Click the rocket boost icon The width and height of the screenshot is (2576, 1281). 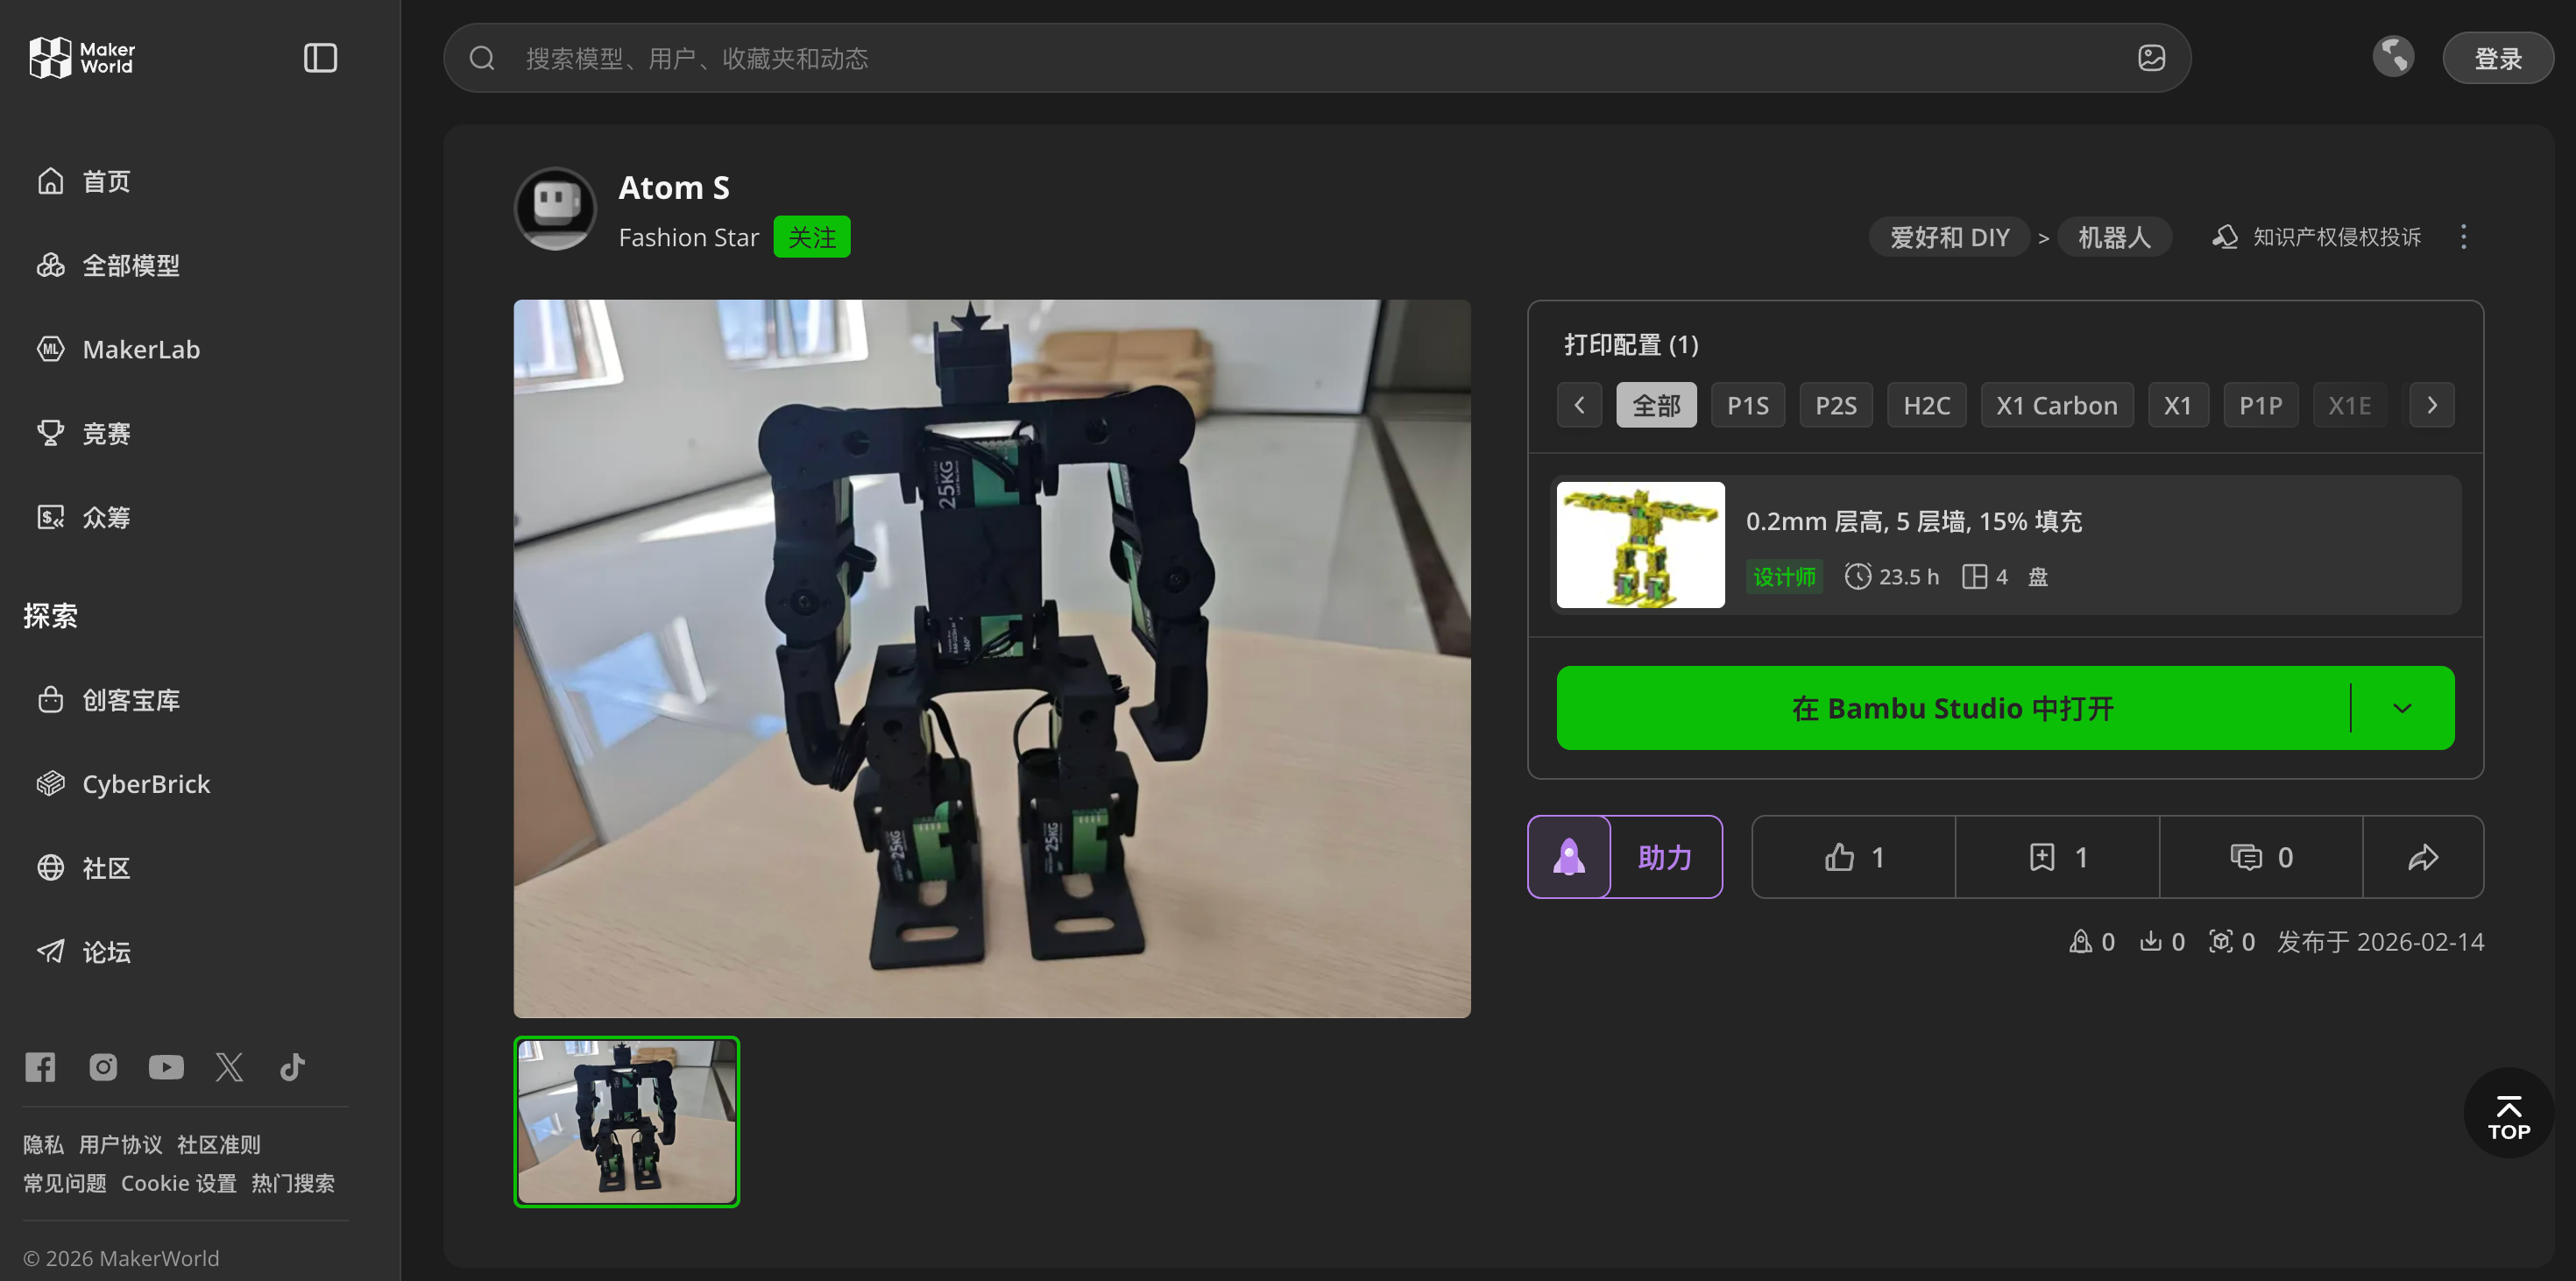click(x=1569, y=857)
